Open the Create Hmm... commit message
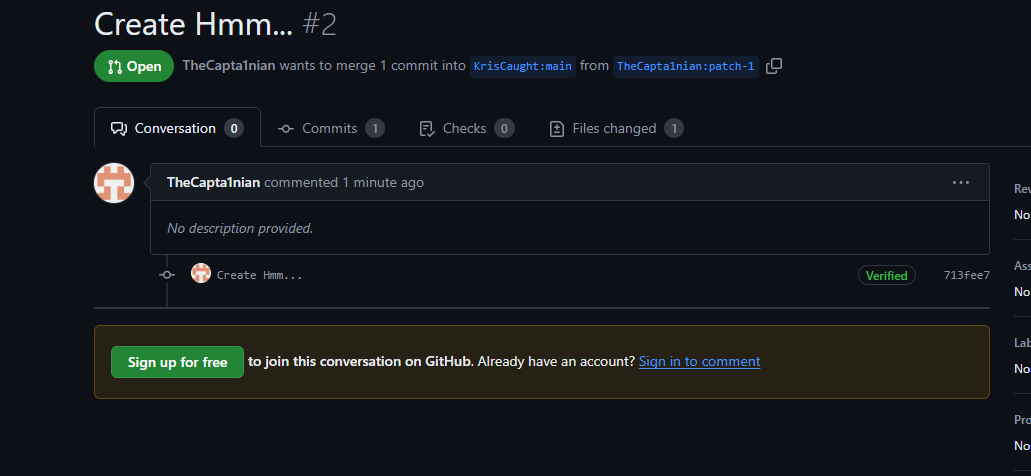 (x=260, y=275)
